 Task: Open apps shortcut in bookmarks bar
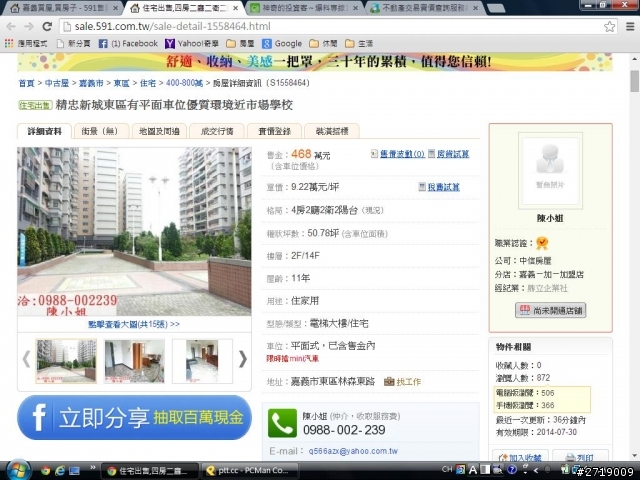pos(25,43)
